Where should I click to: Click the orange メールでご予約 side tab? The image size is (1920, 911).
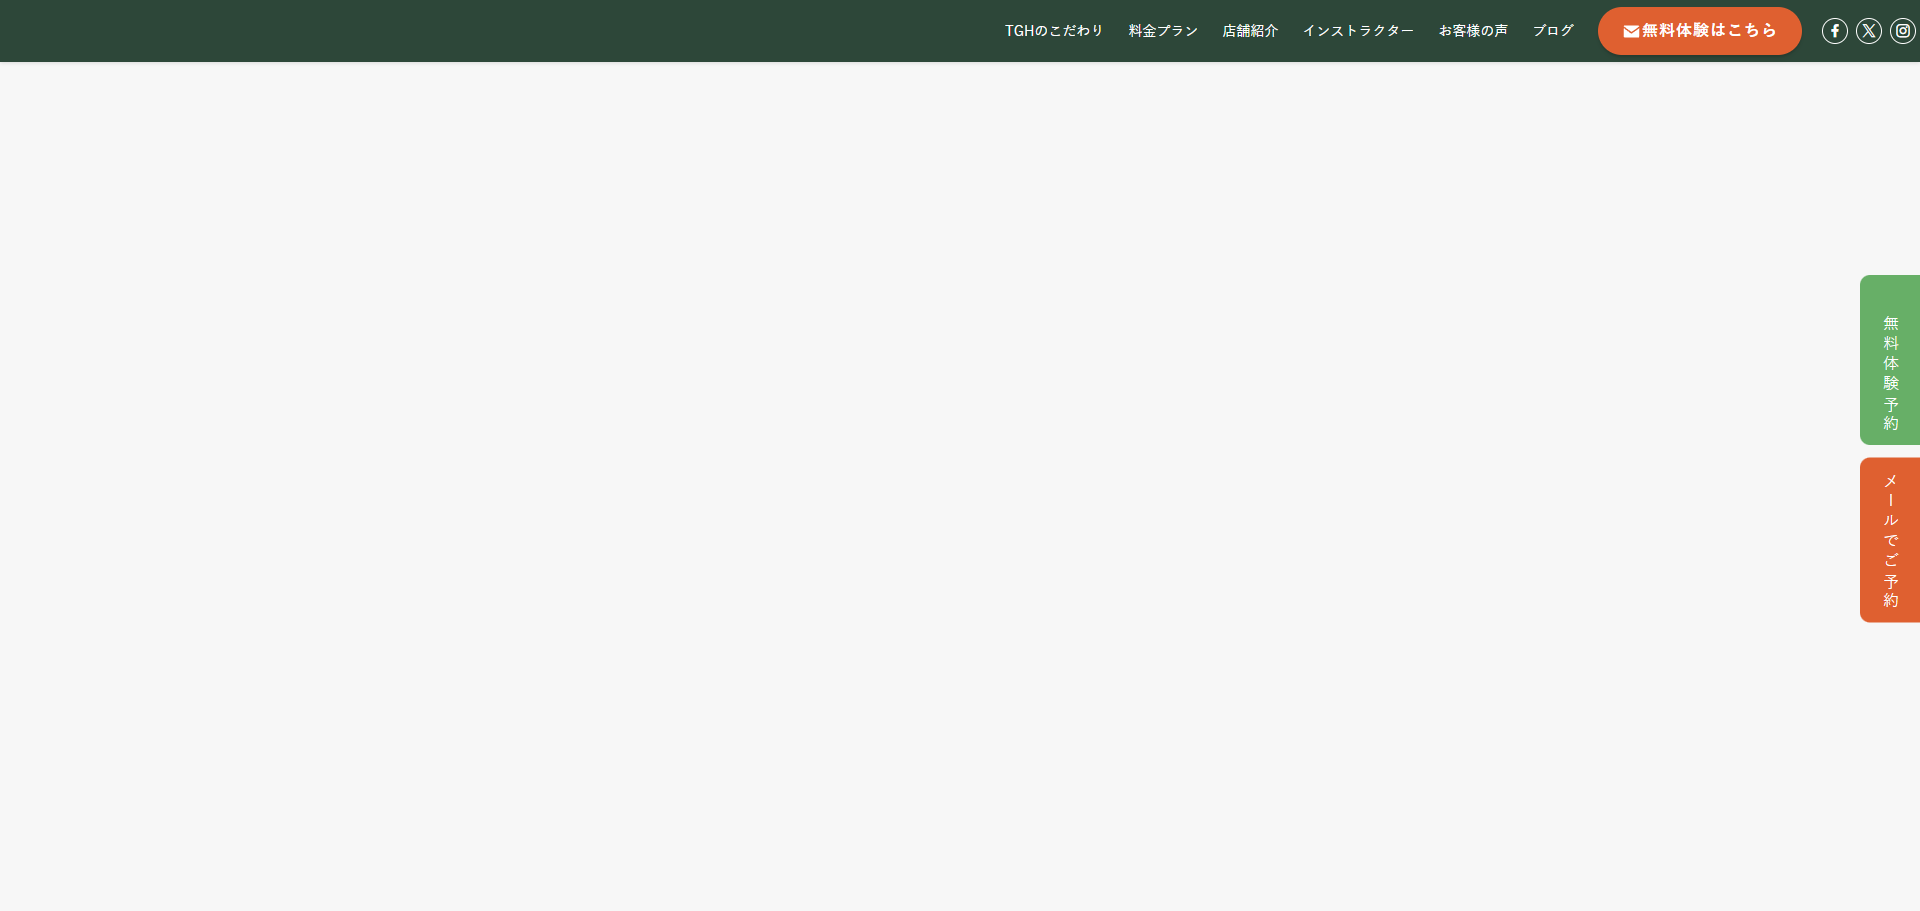[1890, 540]
